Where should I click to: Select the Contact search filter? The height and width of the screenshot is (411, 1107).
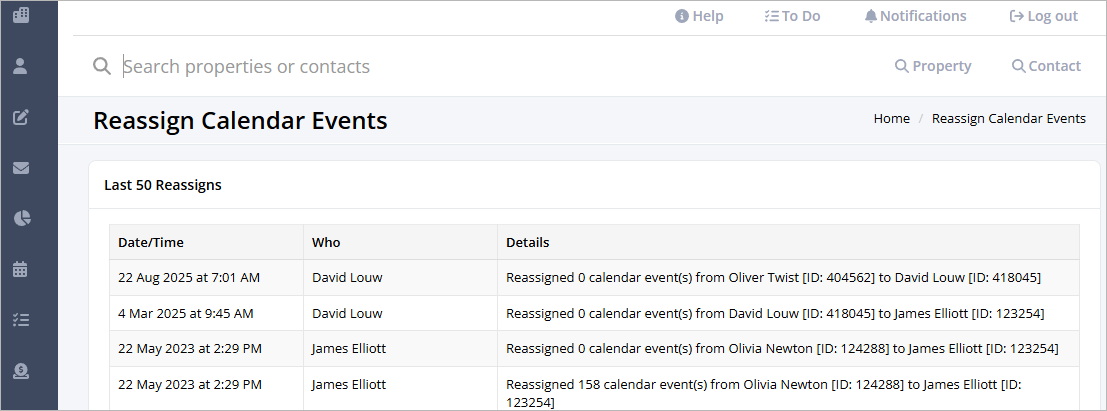coord(1046,66)
